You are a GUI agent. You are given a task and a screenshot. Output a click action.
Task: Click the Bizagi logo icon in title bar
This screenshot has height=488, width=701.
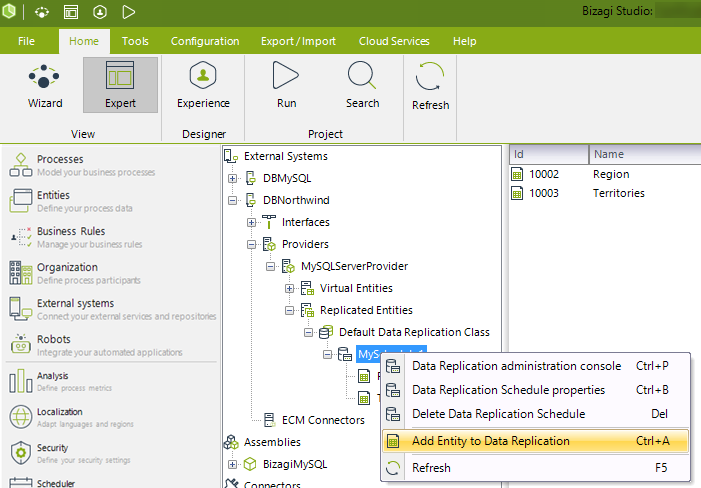(8, 12)
